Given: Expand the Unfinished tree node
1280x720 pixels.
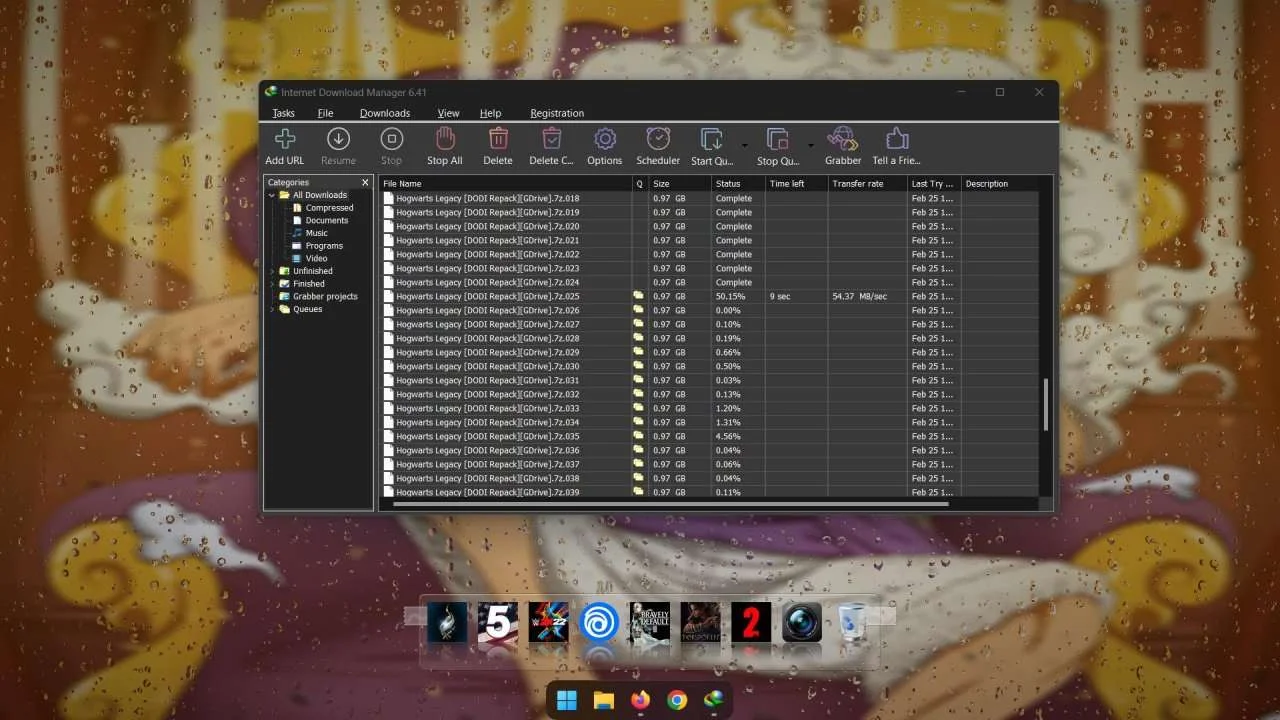Looking at the screenshot, I should coord(272,271).
